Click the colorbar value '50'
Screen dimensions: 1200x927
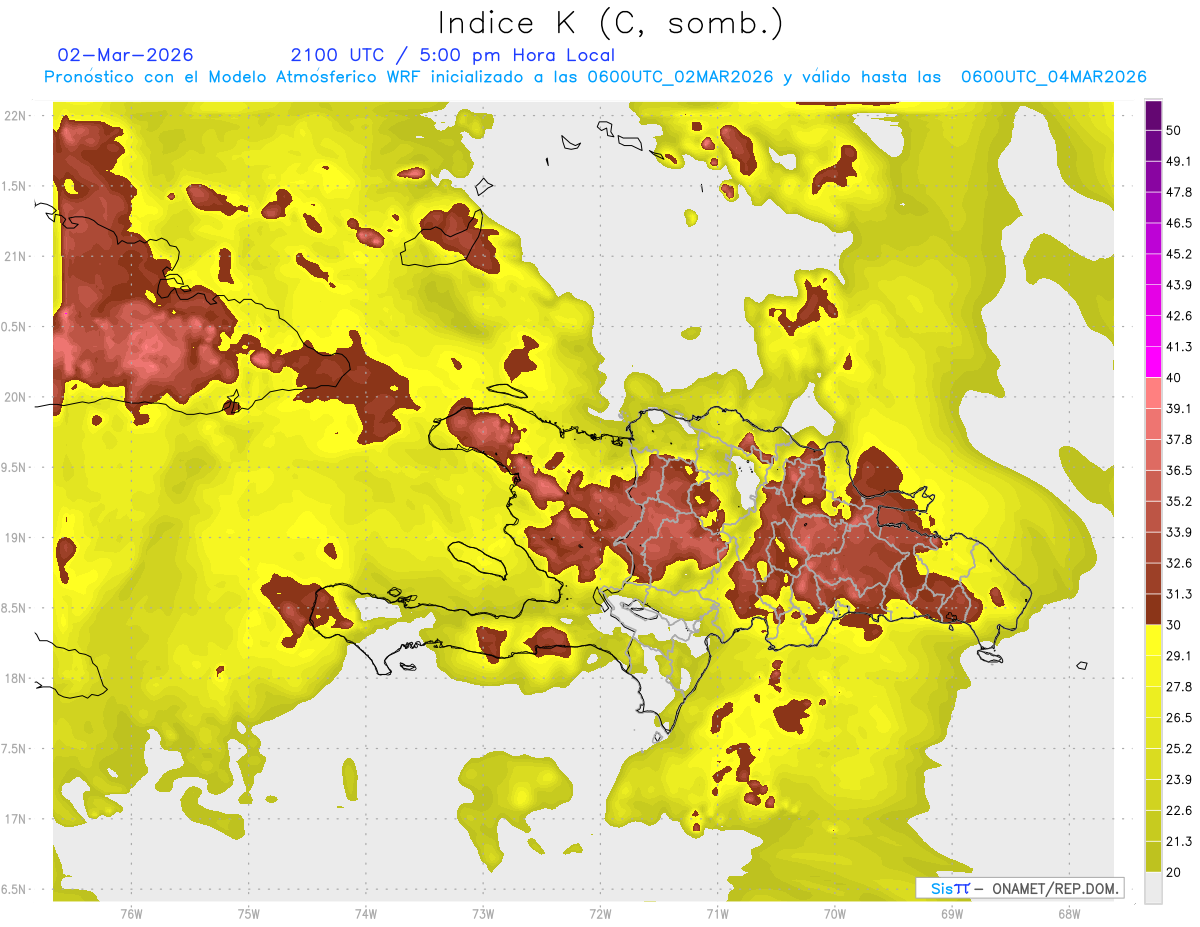[1174, 131]
